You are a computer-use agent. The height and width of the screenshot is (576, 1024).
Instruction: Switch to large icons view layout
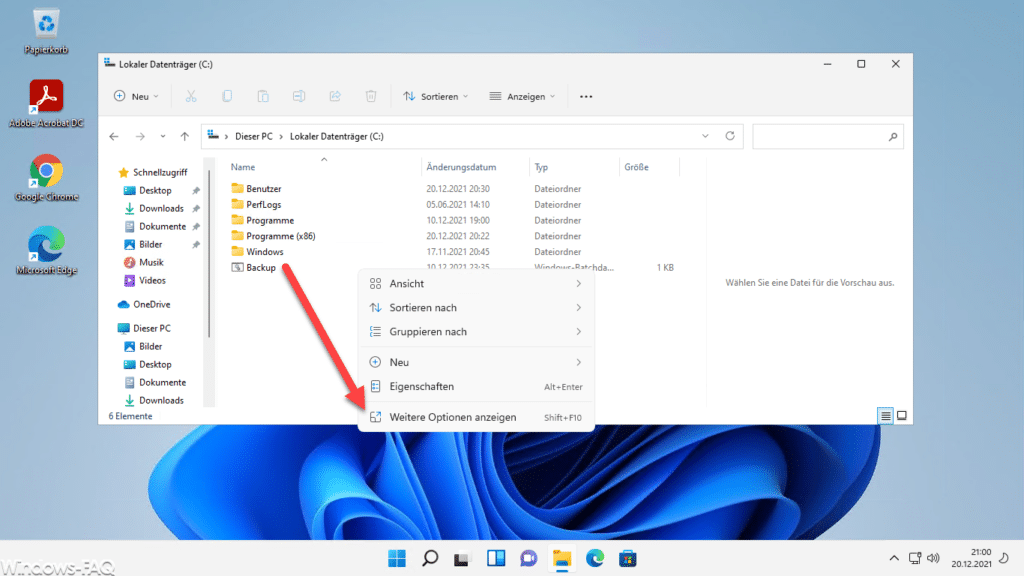tap(902, 416)
